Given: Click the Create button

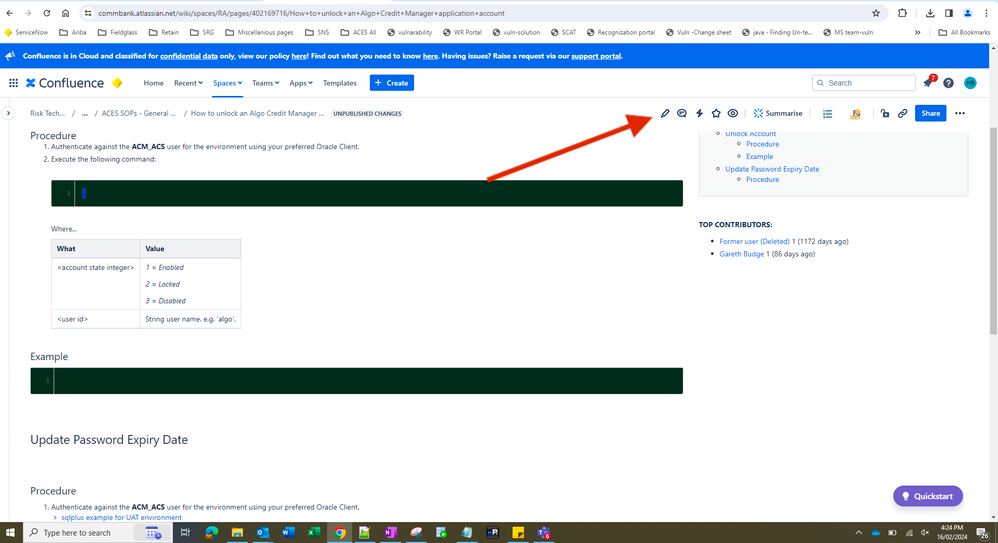Looking at the screenshot, I should click(391, 83).
